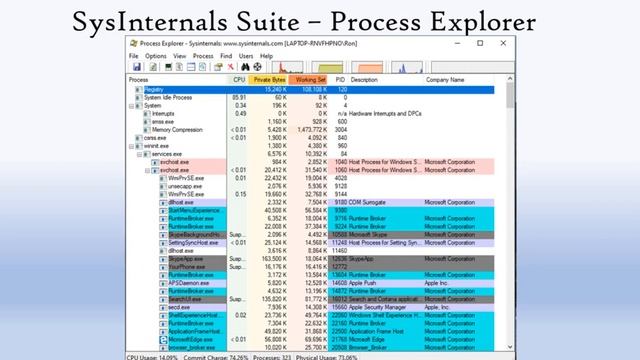Click the icon beside Memory Compression

(147, 130)
